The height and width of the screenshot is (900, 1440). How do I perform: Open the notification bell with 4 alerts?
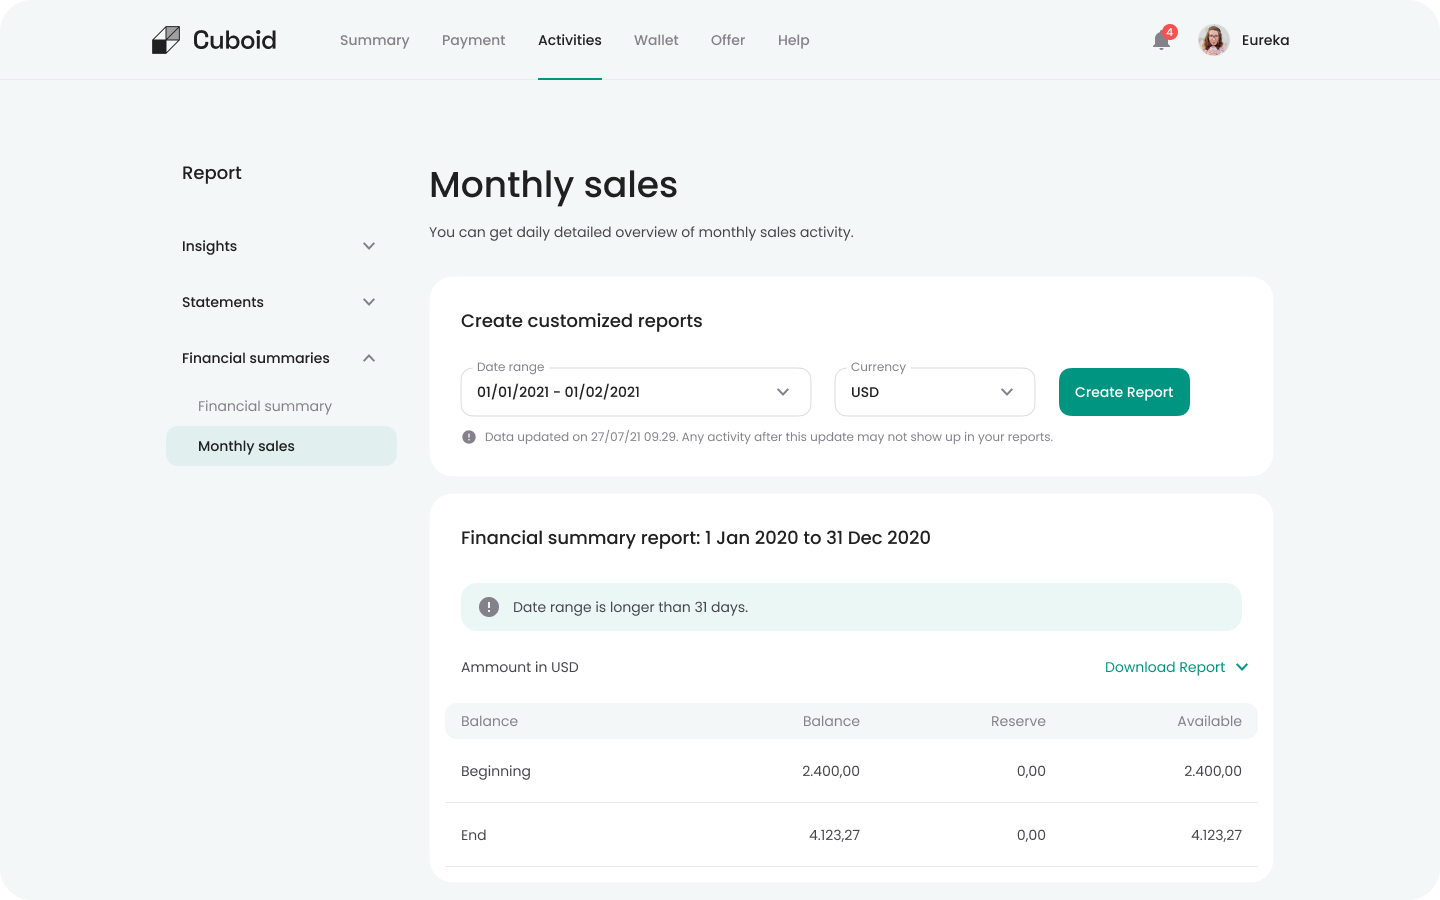tap(1160, 42)
